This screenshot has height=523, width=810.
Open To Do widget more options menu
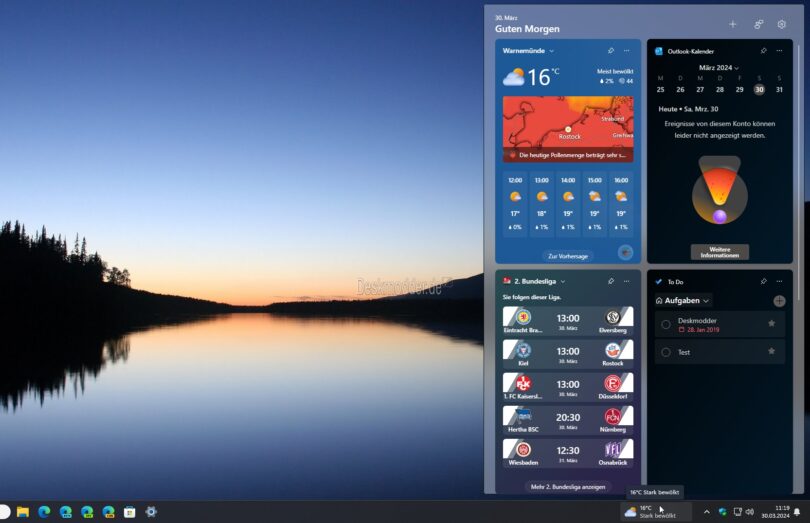(x=779, y=281)
